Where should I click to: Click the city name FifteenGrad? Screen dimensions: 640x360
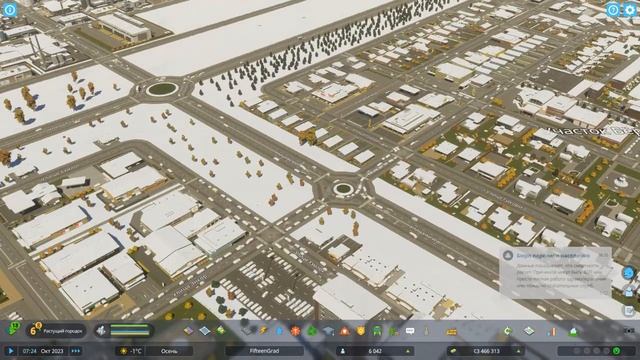click(264, 351)
